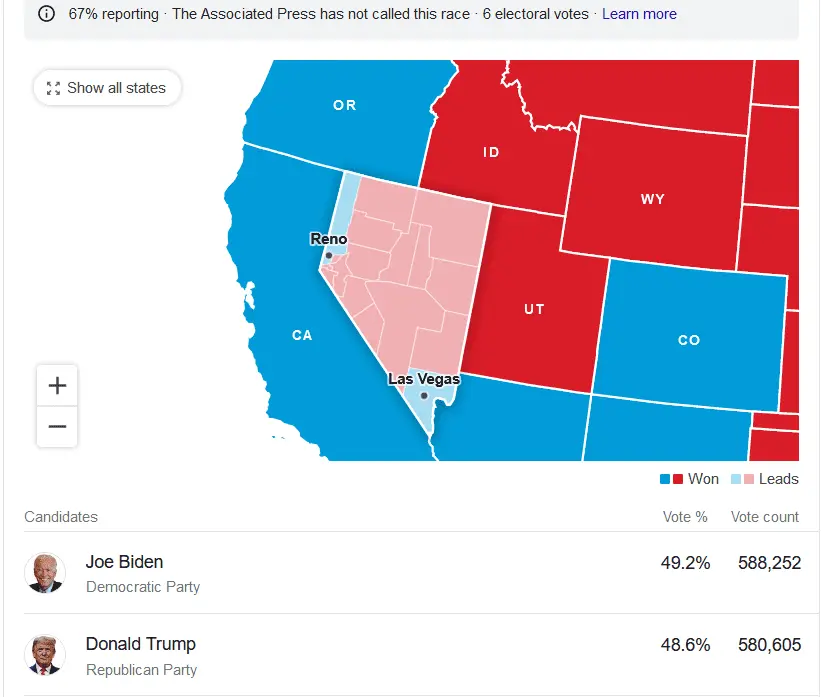Select Idaho on the map
Image resolution: width=821 pixels, height=697 pixels.
[x=491, y=153]
